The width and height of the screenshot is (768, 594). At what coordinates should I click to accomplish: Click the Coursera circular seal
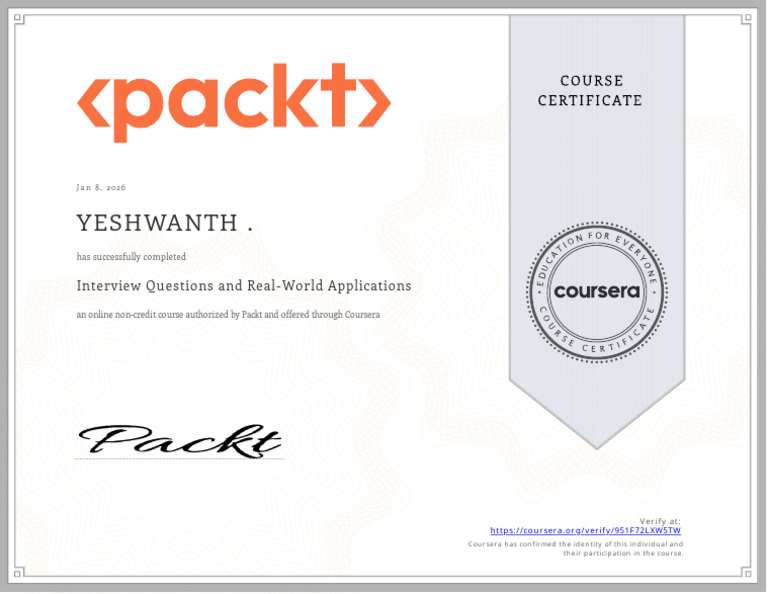click(597, 292)
